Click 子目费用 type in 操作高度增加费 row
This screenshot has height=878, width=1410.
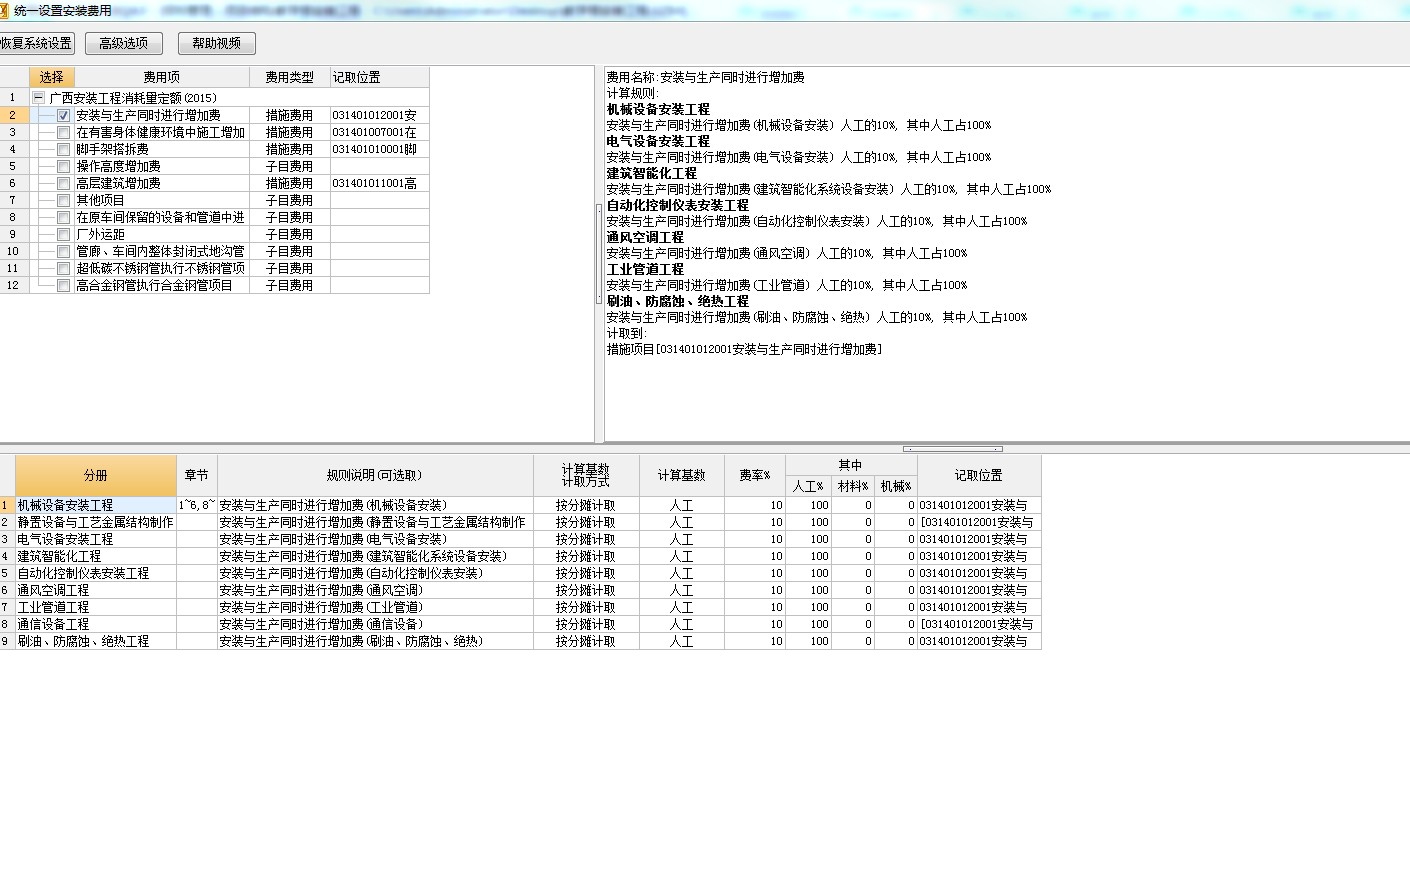[290, 166]
